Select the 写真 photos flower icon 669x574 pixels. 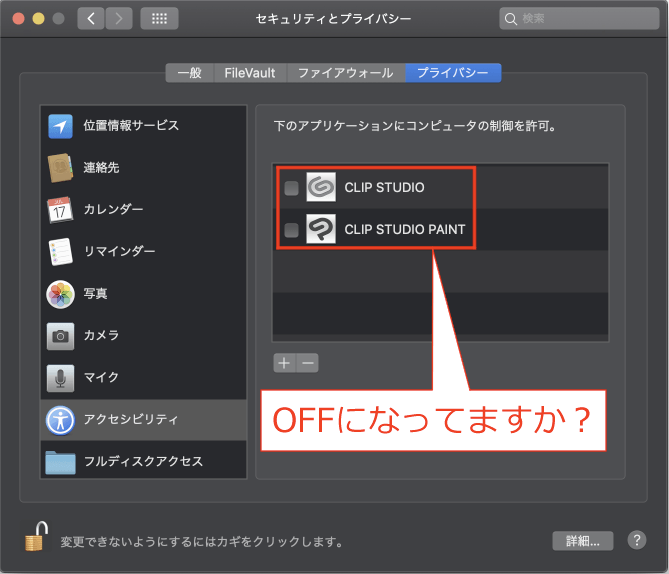(x=60, y=294)
